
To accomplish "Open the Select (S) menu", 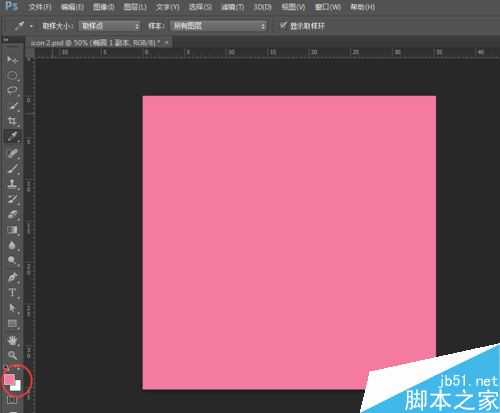I will click(200, 7).
